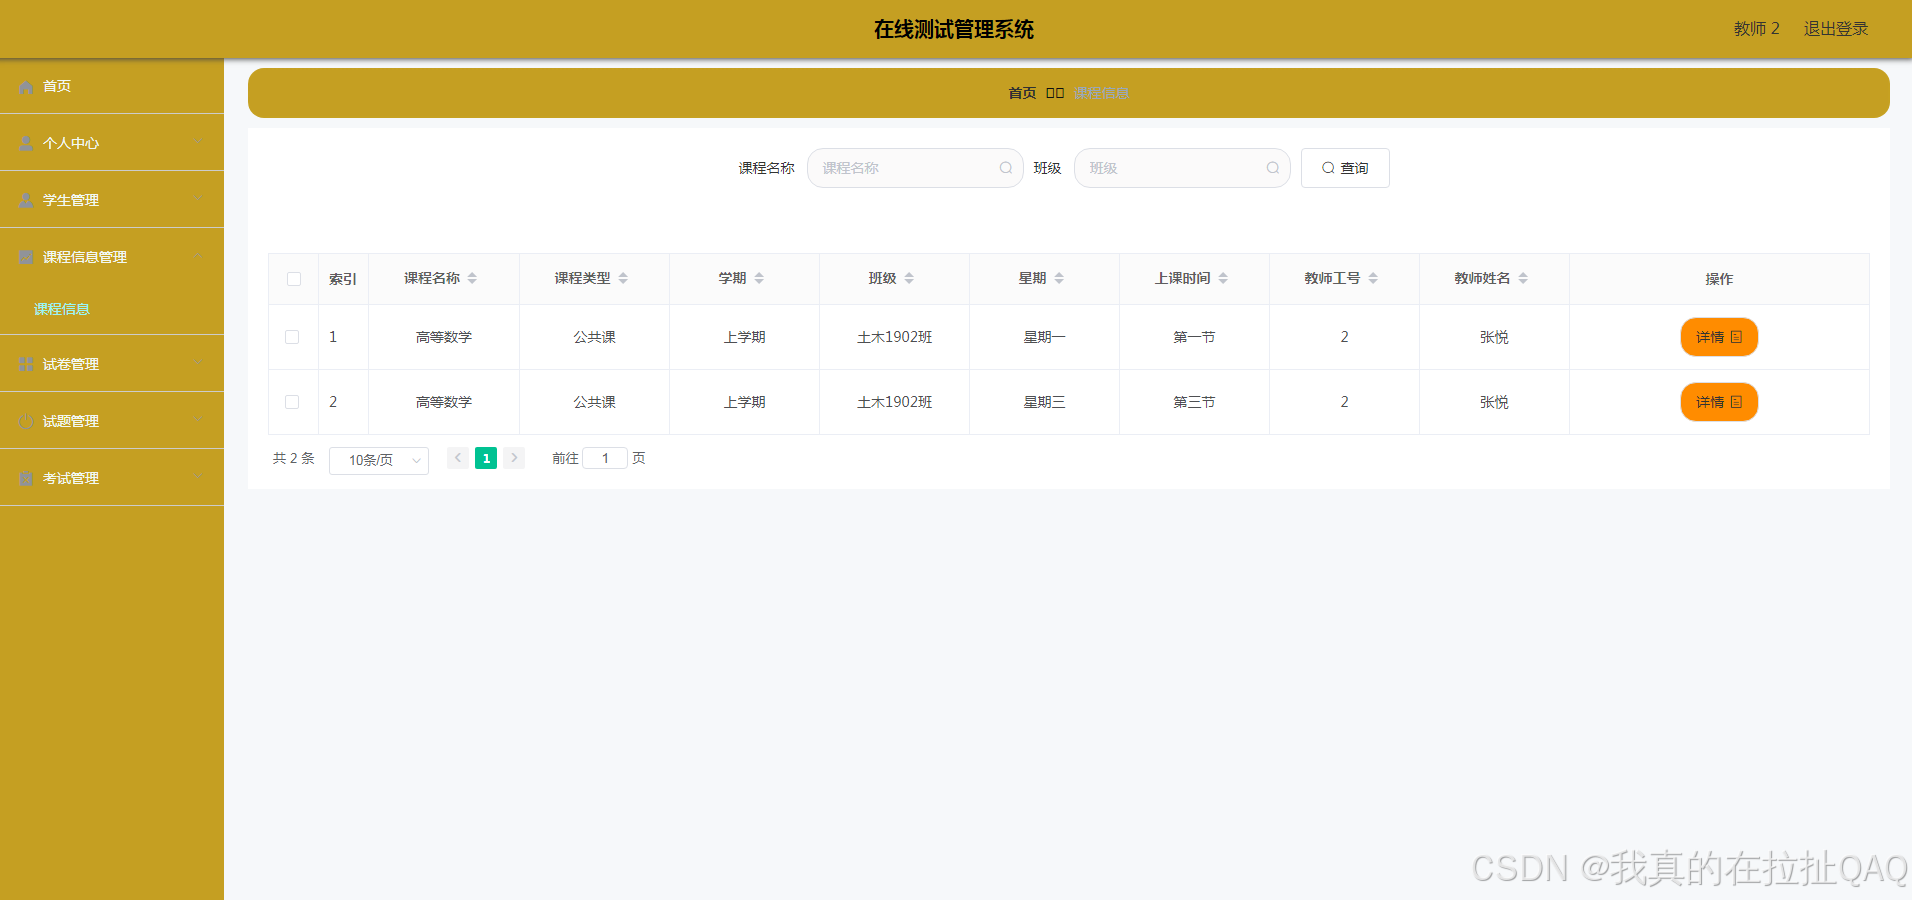Image resolution: width=1912 pixels, height=900 pixels.
Task: Click the 试卷管理 grid icon
Action: coord(26,363)
